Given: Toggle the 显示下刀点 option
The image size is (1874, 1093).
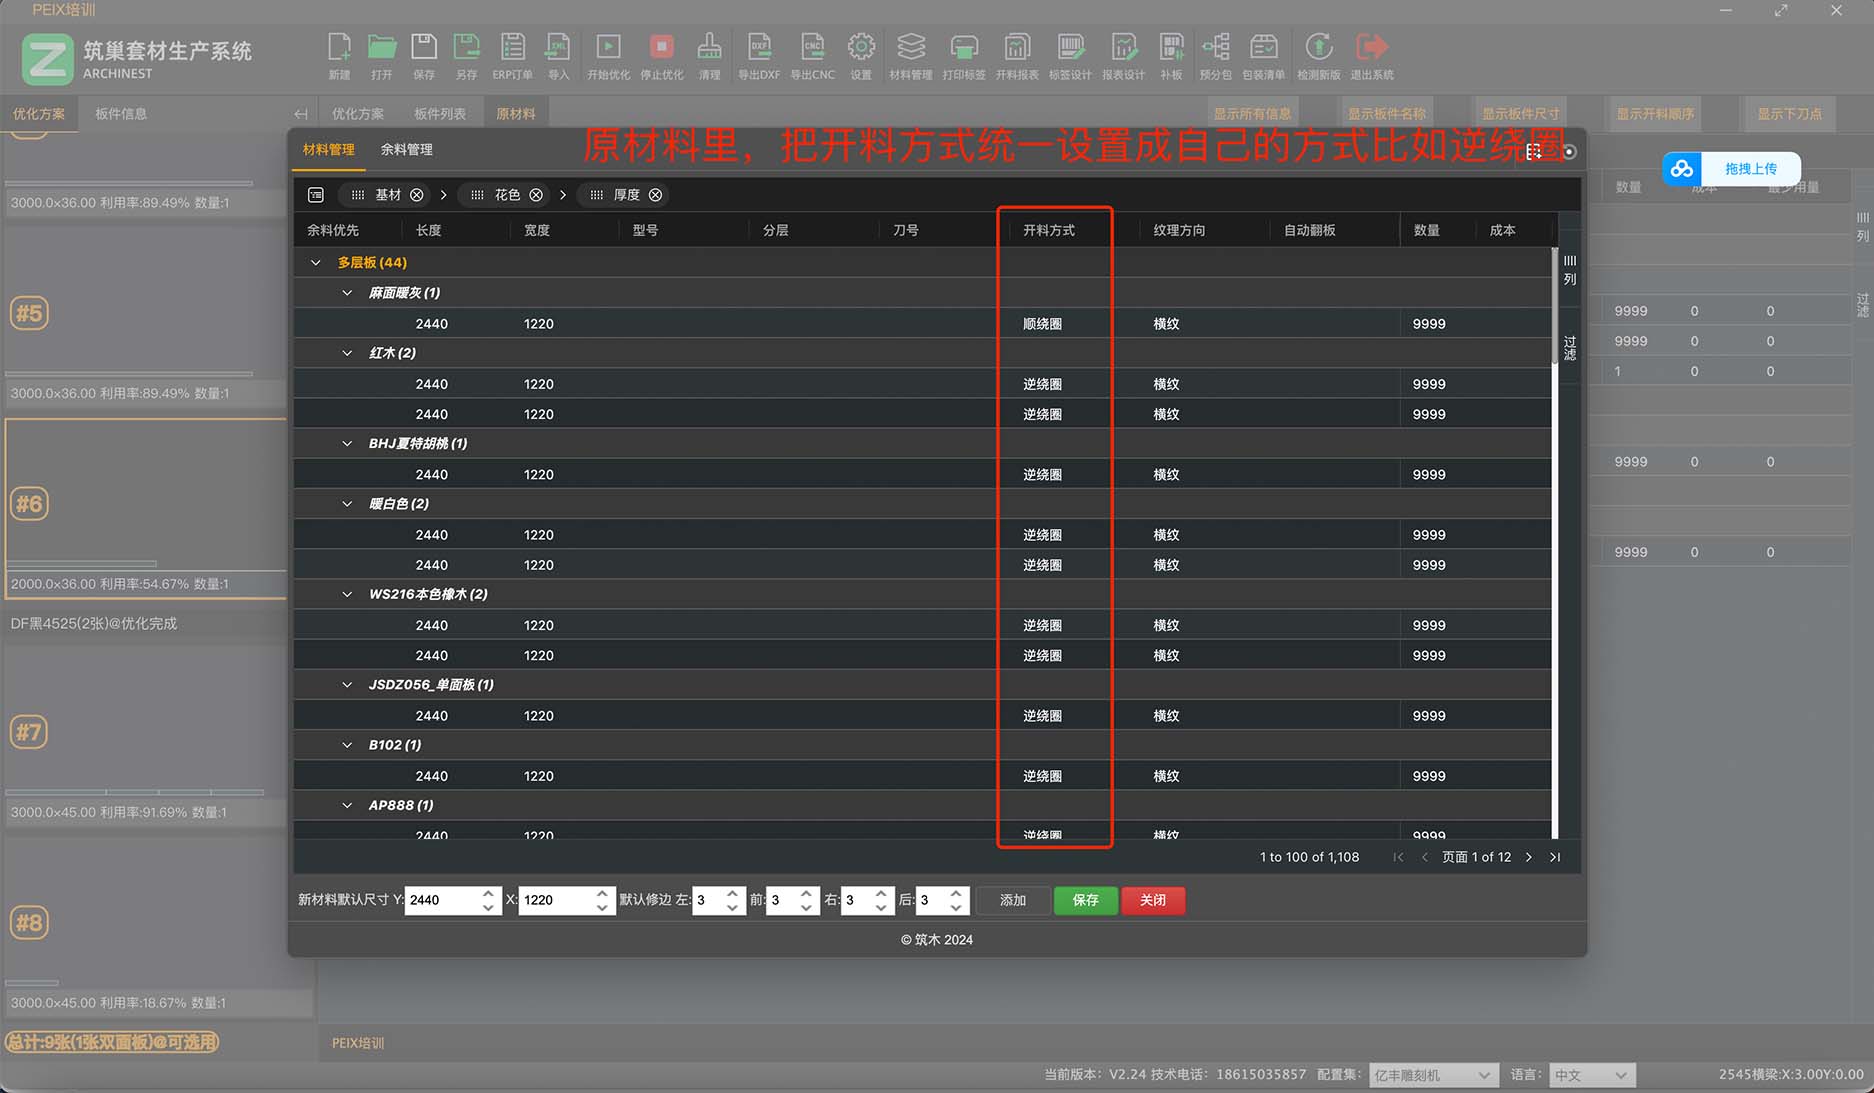Looking at the screenshot, I should [1789, 114].
